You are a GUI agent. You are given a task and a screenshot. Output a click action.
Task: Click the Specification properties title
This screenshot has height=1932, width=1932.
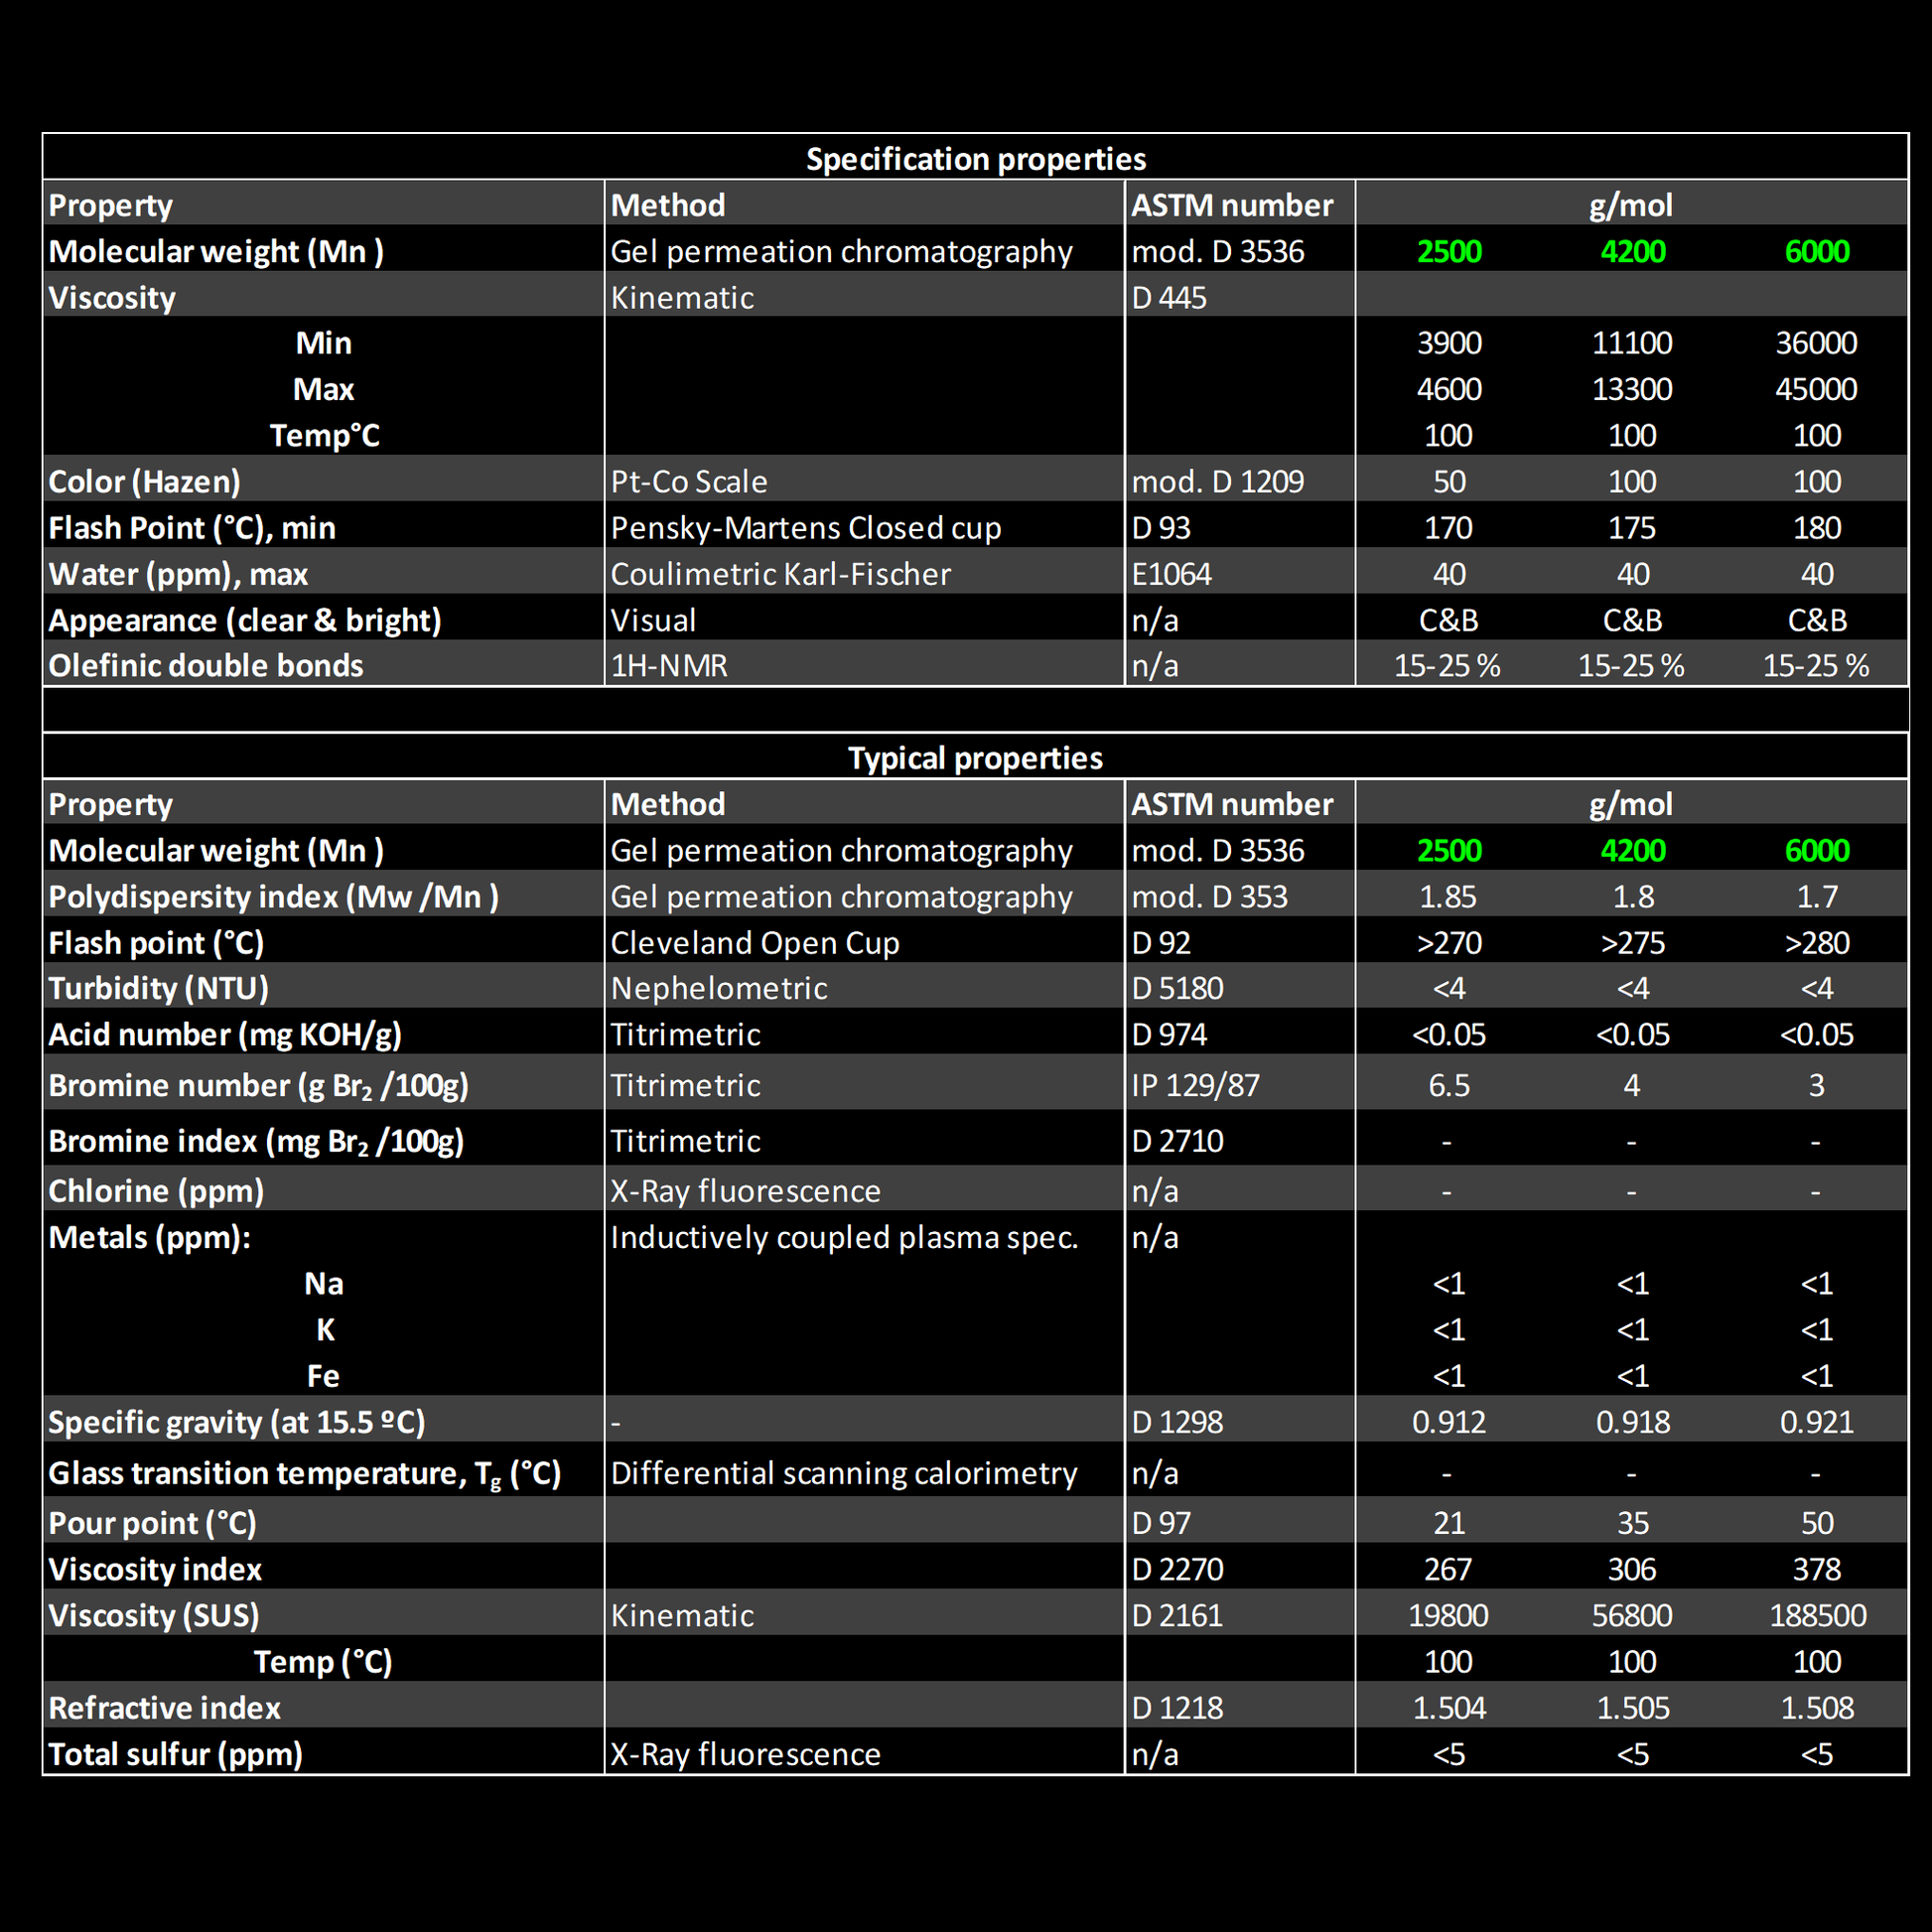(x=975, y=159)
